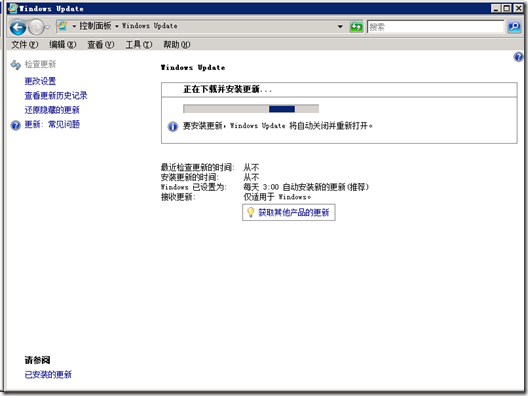Screen dimensions: 528x396
Task: Open 更新: 常见问题 link
Action: click(x=52, y=124)
